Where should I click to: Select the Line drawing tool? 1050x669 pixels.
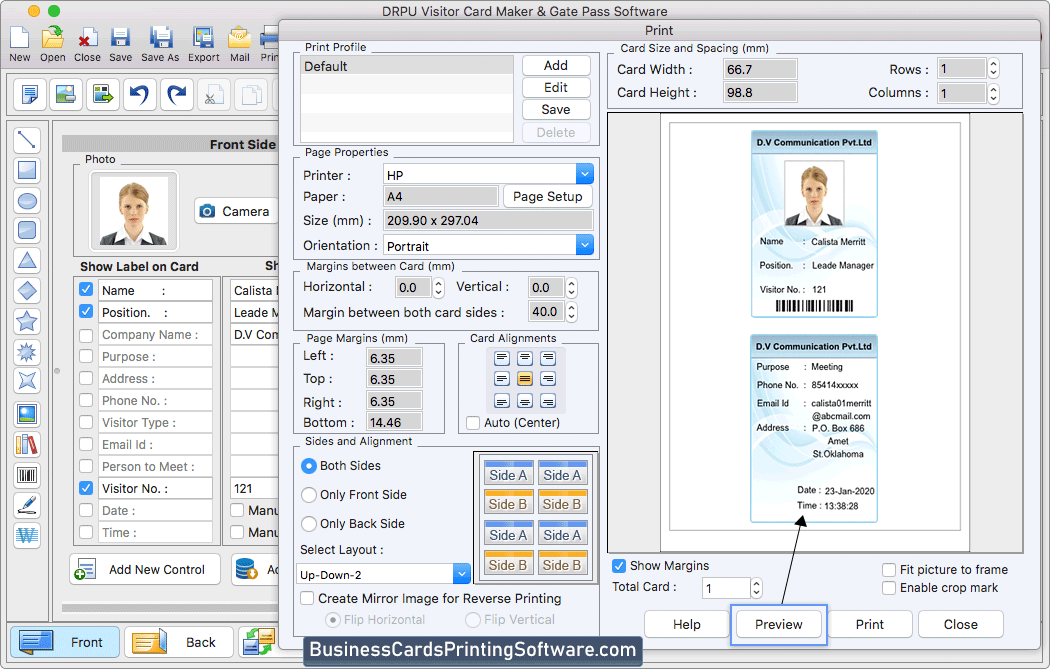27,140
